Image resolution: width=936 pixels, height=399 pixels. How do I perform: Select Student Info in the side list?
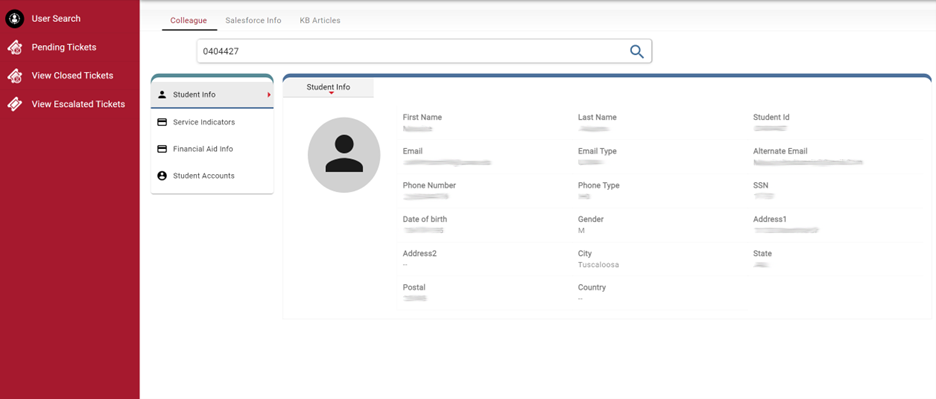click(x=212, y=94)
